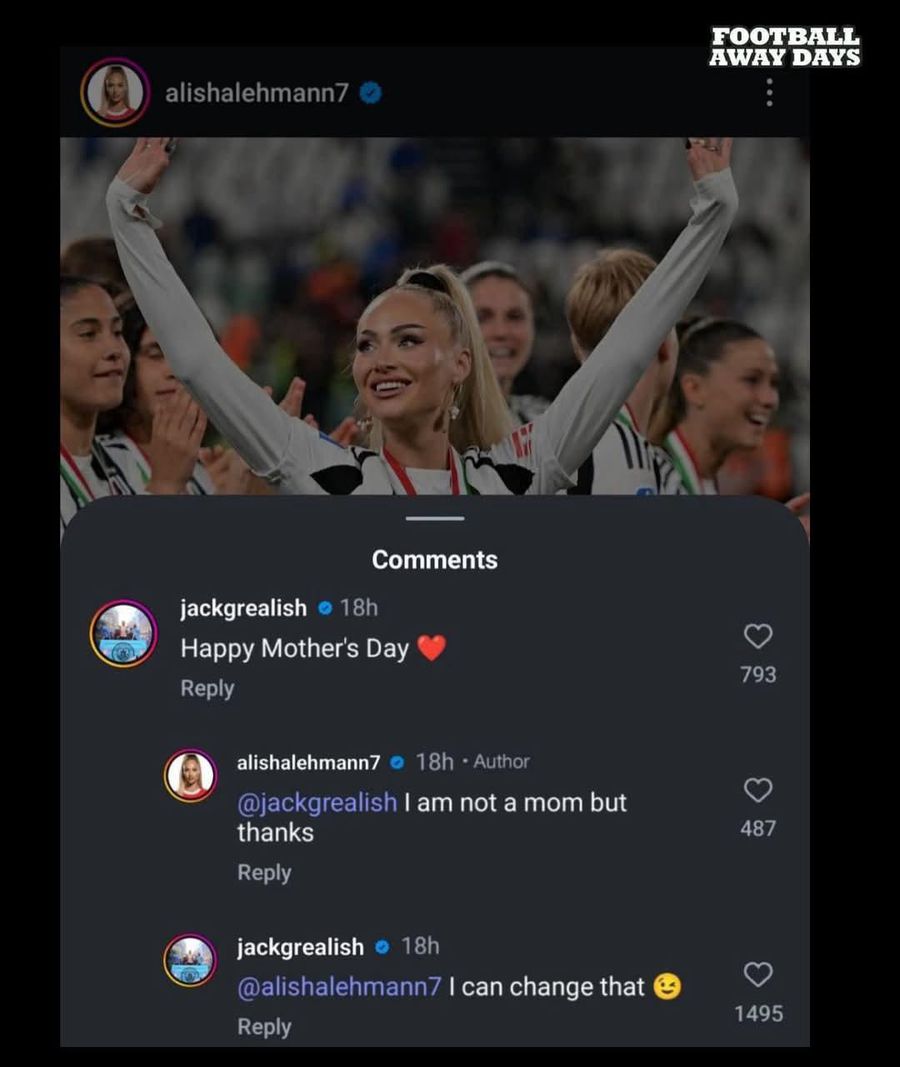
Task: Like the 'I can change that' reply
Action: (758, 974)
